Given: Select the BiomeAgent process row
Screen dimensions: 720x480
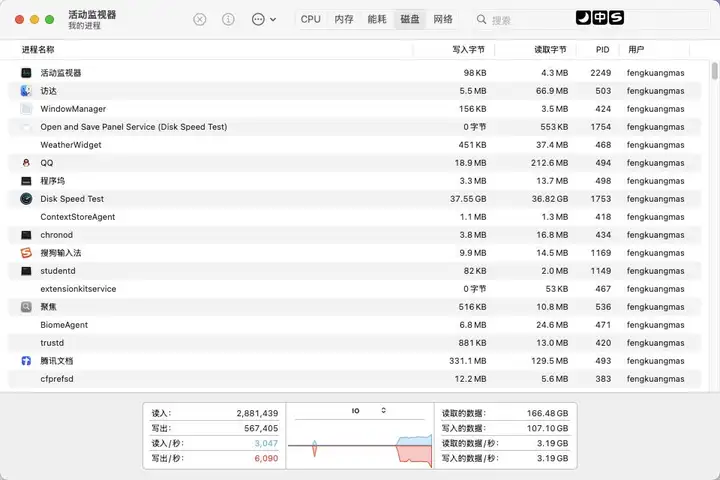Looking at the screenshot, I should click(354, 325).
